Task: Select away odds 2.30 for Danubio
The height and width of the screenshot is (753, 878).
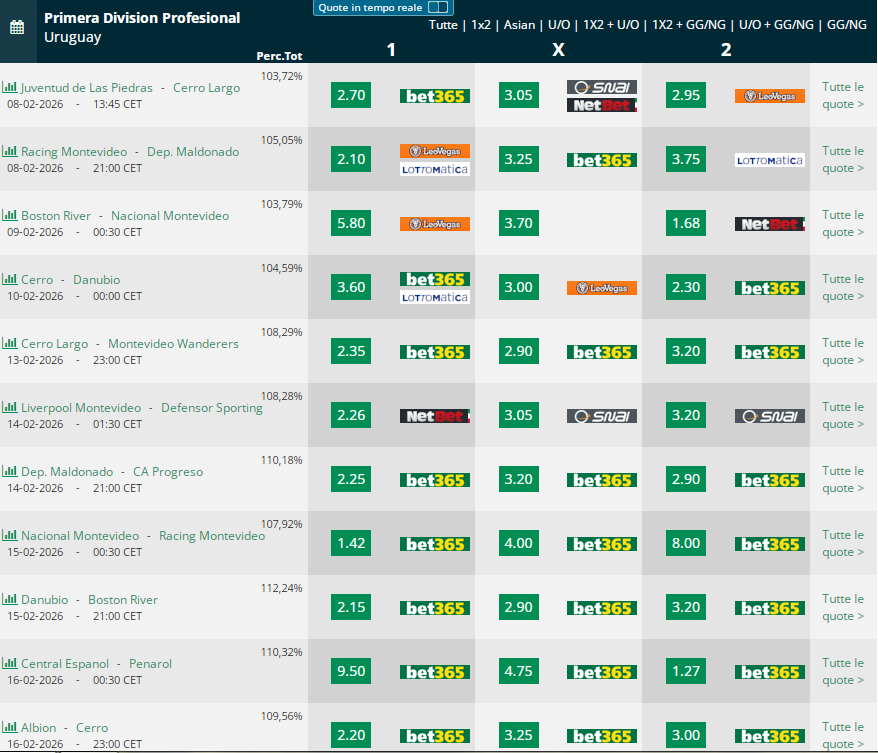Action: pyautogui.click(x=685, y=287)
